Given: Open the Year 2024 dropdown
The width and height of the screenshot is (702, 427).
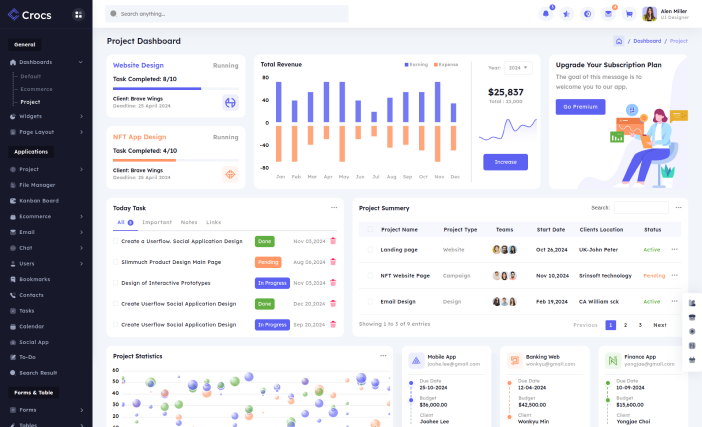Looking at the screenshot, I should tap(518, 68).
